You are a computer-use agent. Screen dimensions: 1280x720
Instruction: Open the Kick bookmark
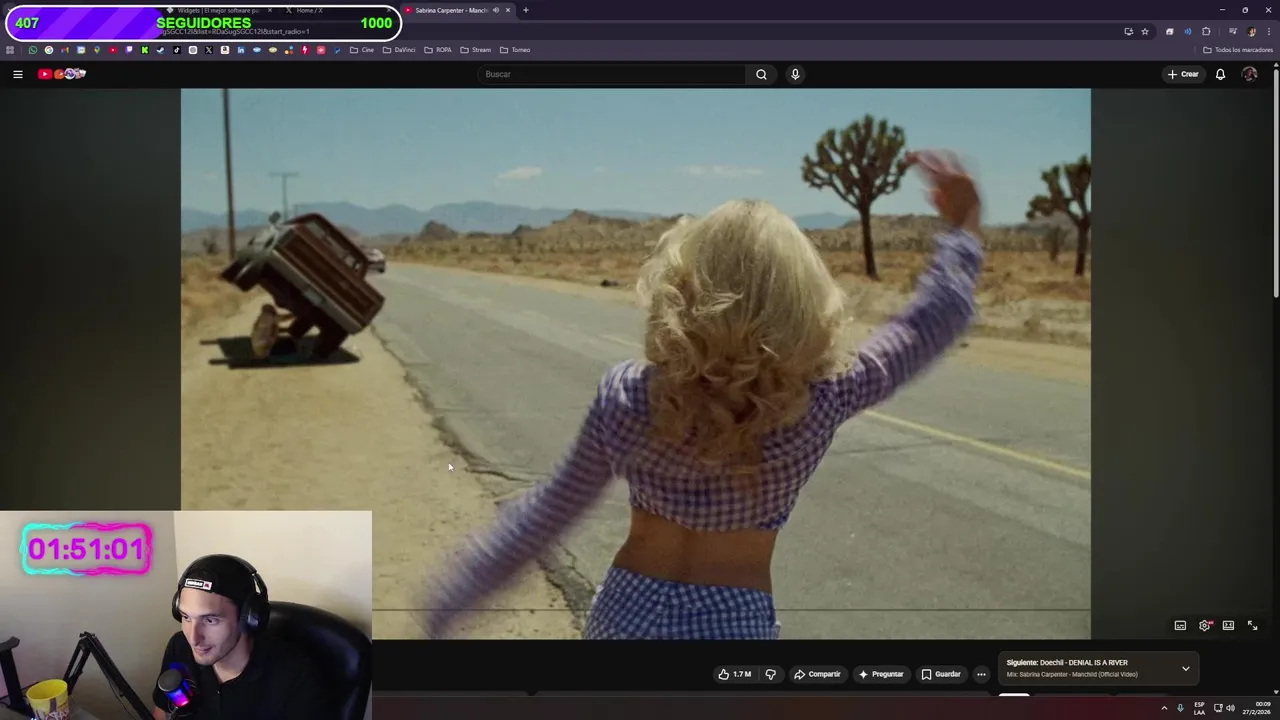pos(145,50)
